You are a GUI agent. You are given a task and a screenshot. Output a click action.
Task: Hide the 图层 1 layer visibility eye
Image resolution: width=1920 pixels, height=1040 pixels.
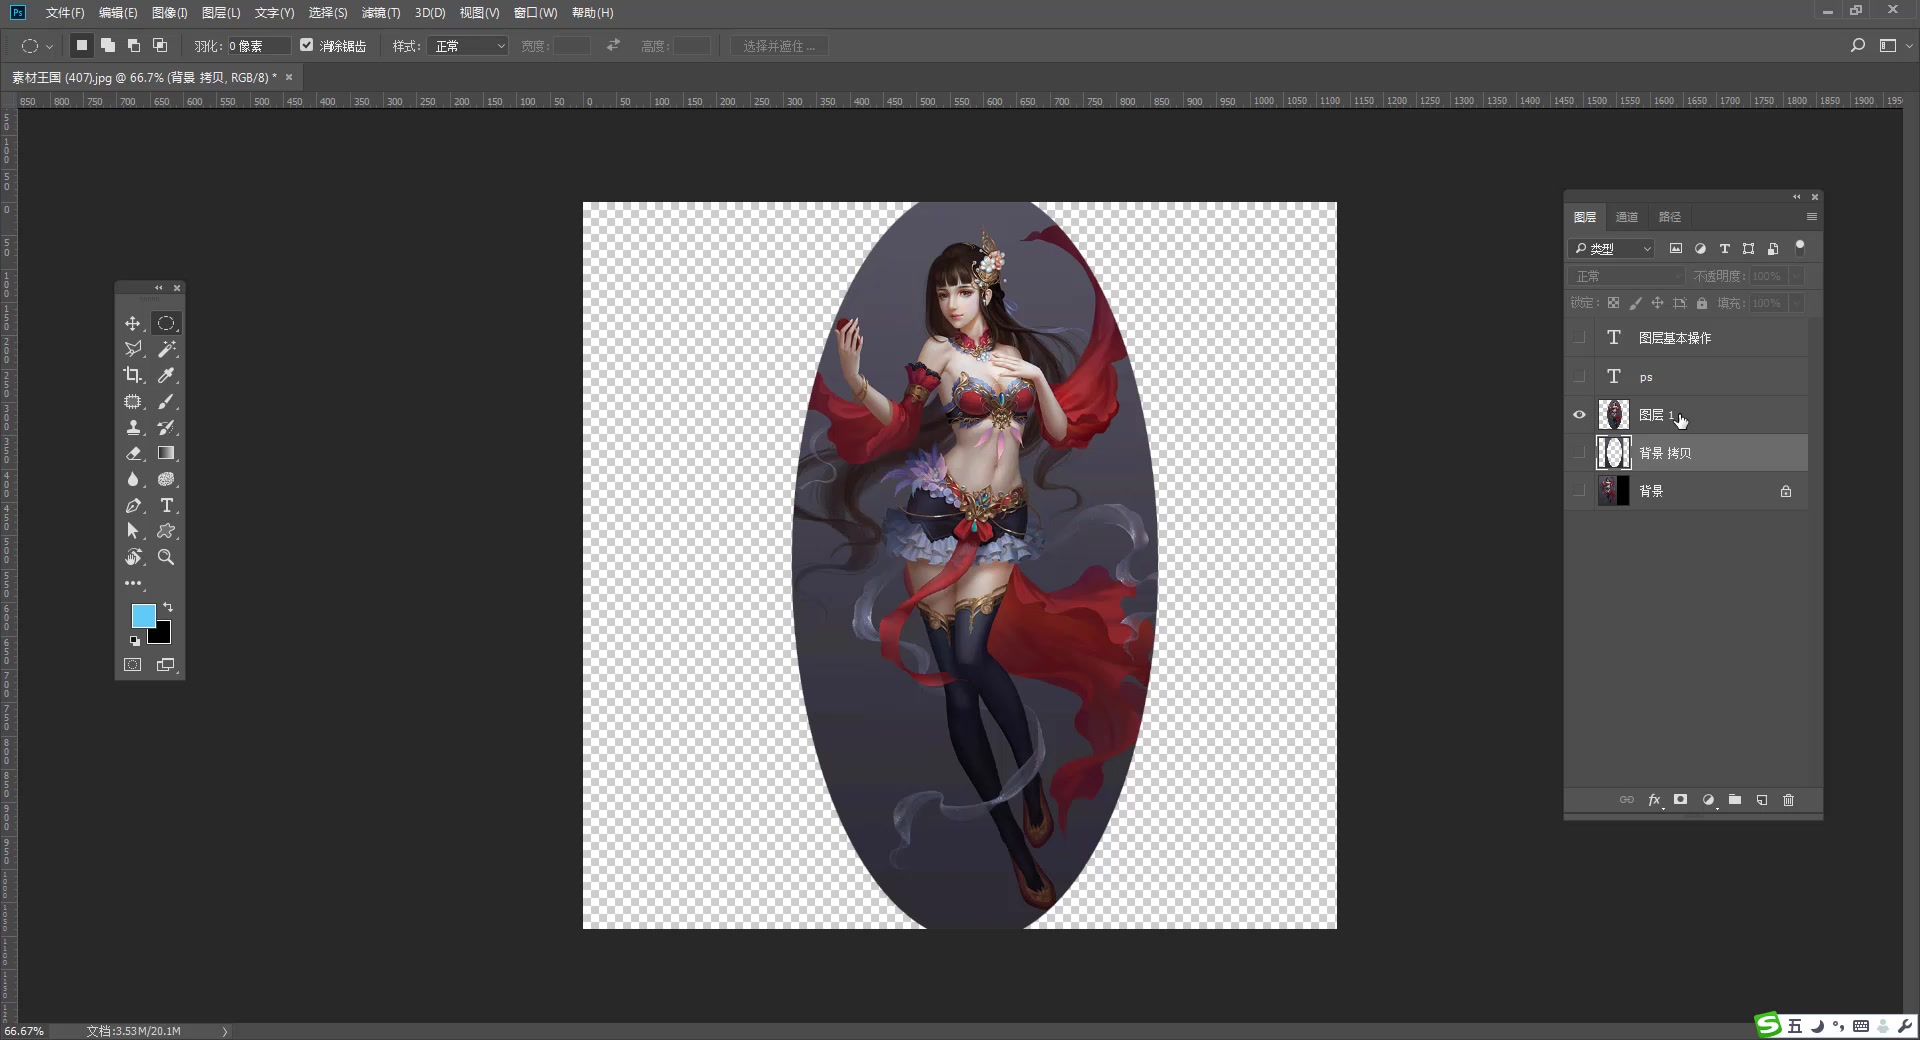1579,414
